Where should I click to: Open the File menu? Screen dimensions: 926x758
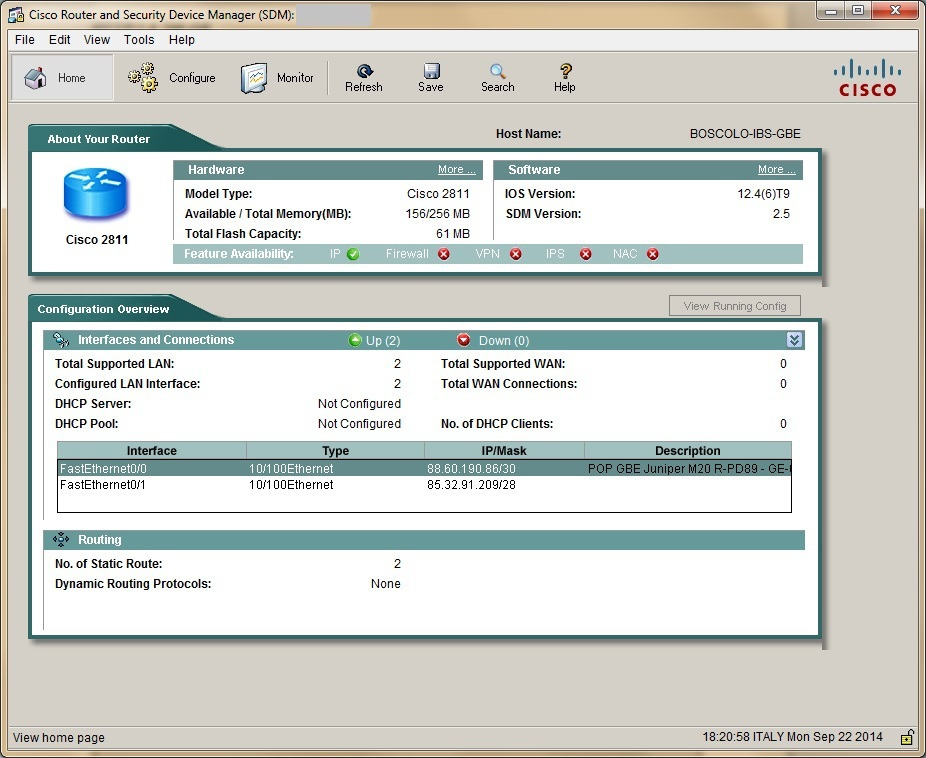pyautogui.click(x=25, y=40)
